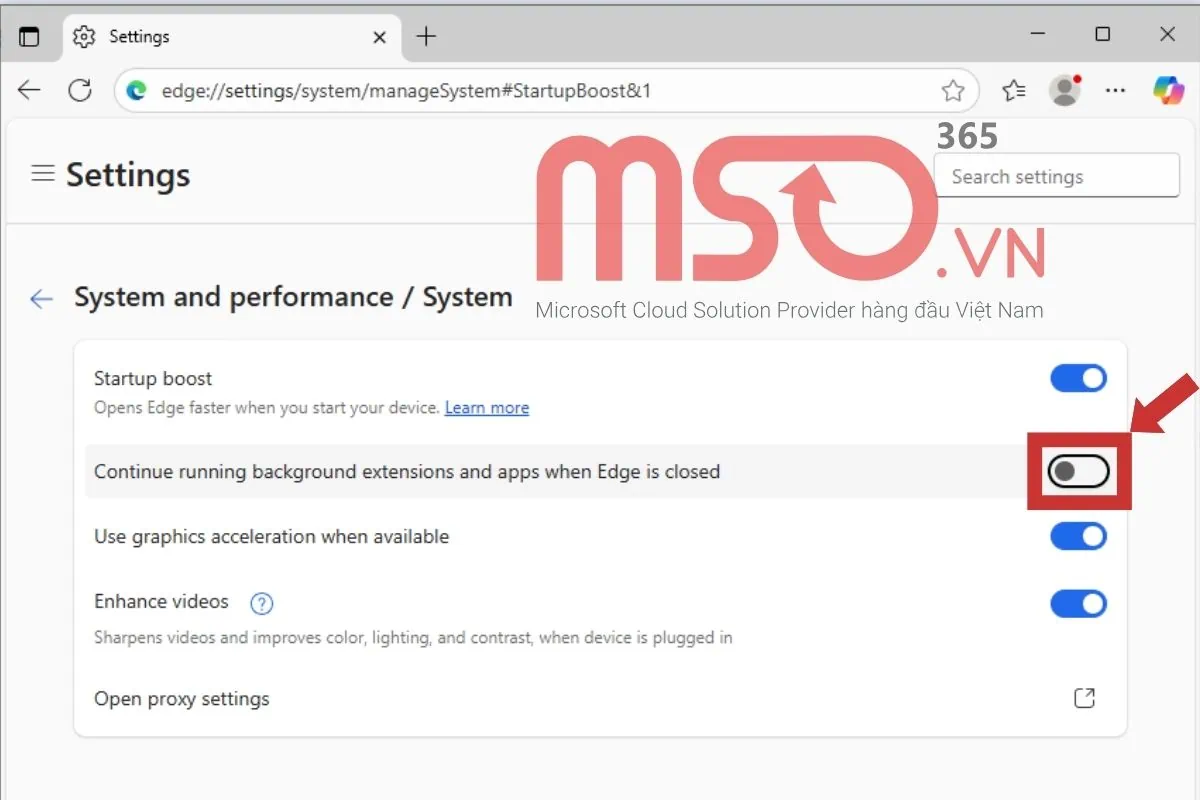Viewport: 1200px width, 800px height.
Task: Open the favorites hub icon
Action: click(1014, 90)
